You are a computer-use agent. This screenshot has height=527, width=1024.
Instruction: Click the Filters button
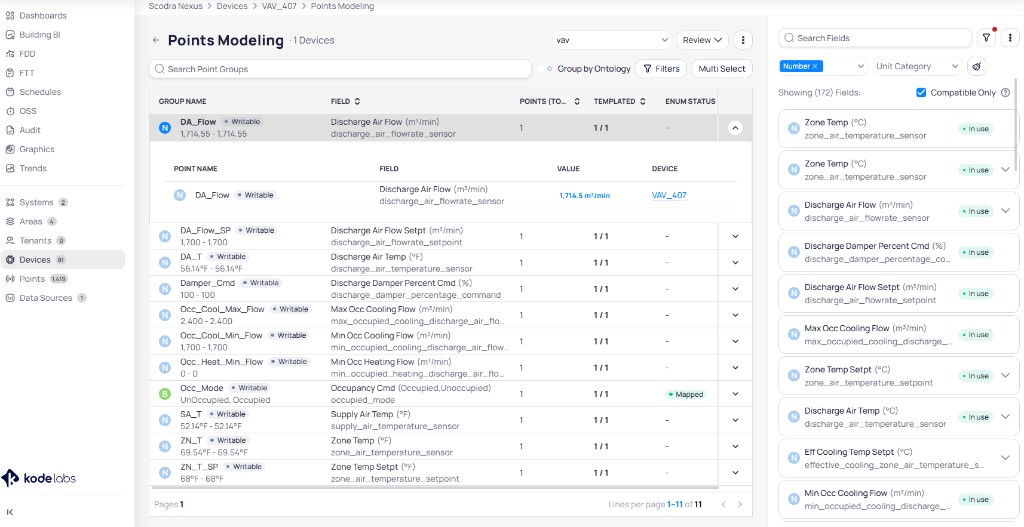661,69
